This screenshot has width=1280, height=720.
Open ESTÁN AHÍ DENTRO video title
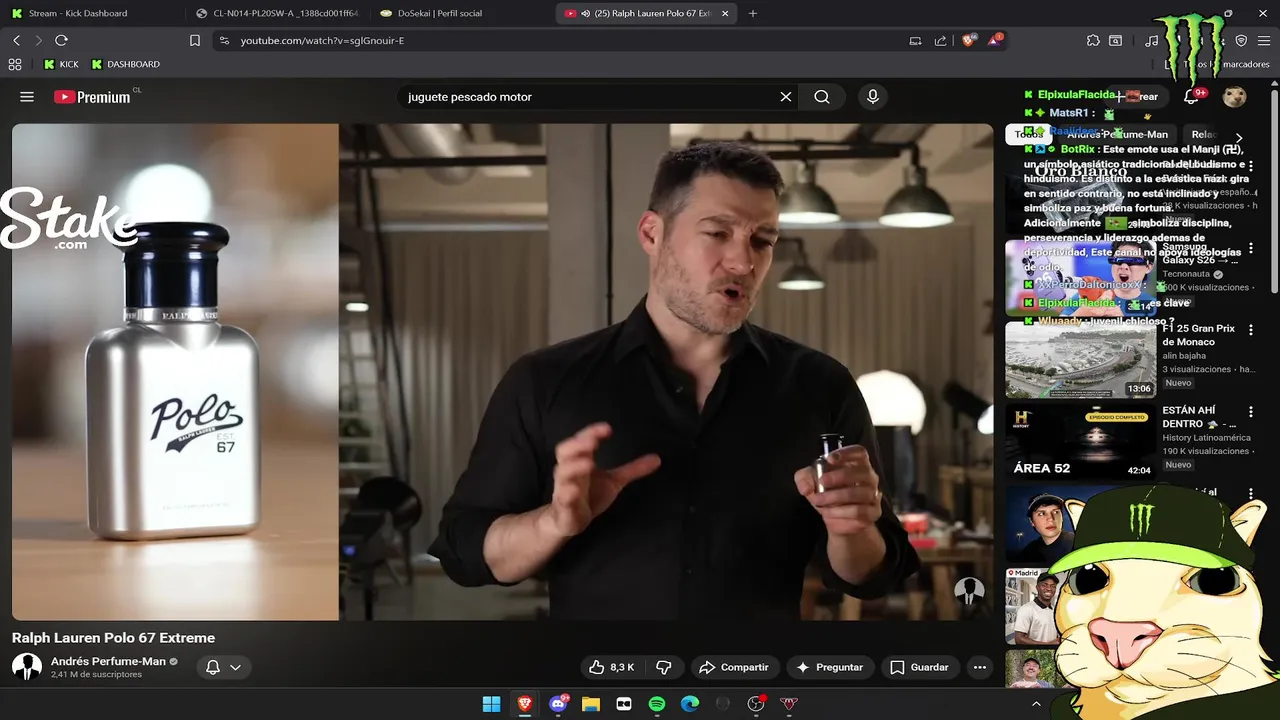(1199, 417)
